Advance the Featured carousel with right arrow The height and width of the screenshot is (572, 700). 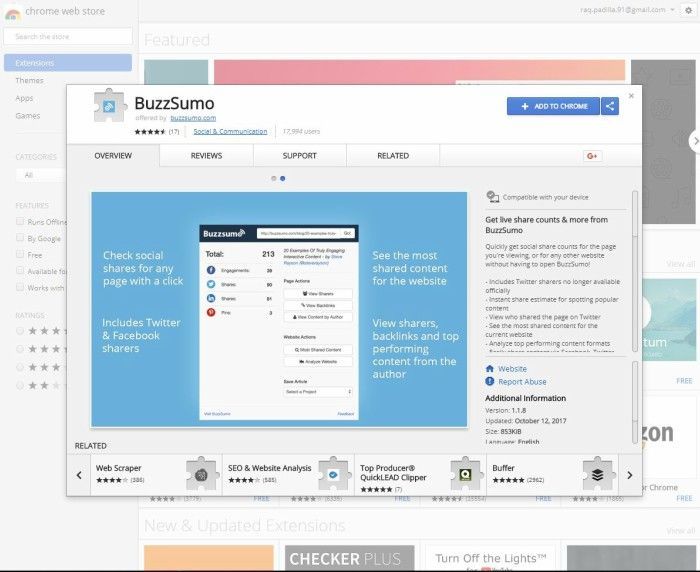pos(695,141)
